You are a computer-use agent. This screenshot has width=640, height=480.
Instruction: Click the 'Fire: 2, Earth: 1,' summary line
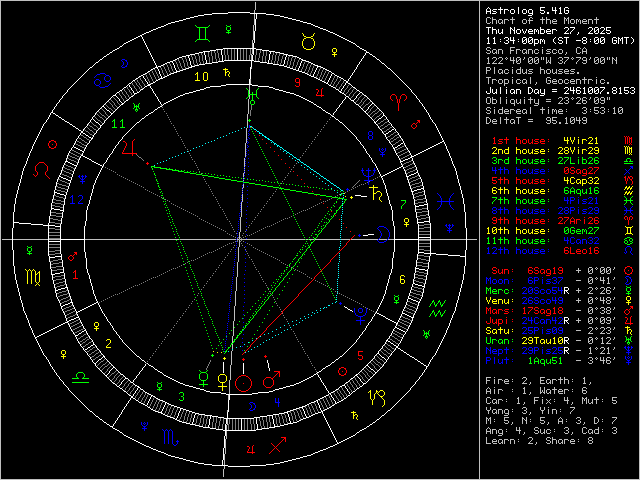pyautogui.click(x=539, y=380)
